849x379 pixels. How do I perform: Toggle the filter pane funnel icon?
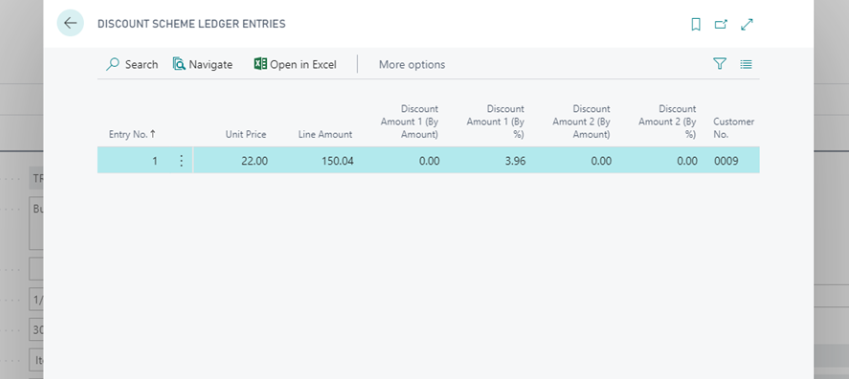[x=719, y=64]
